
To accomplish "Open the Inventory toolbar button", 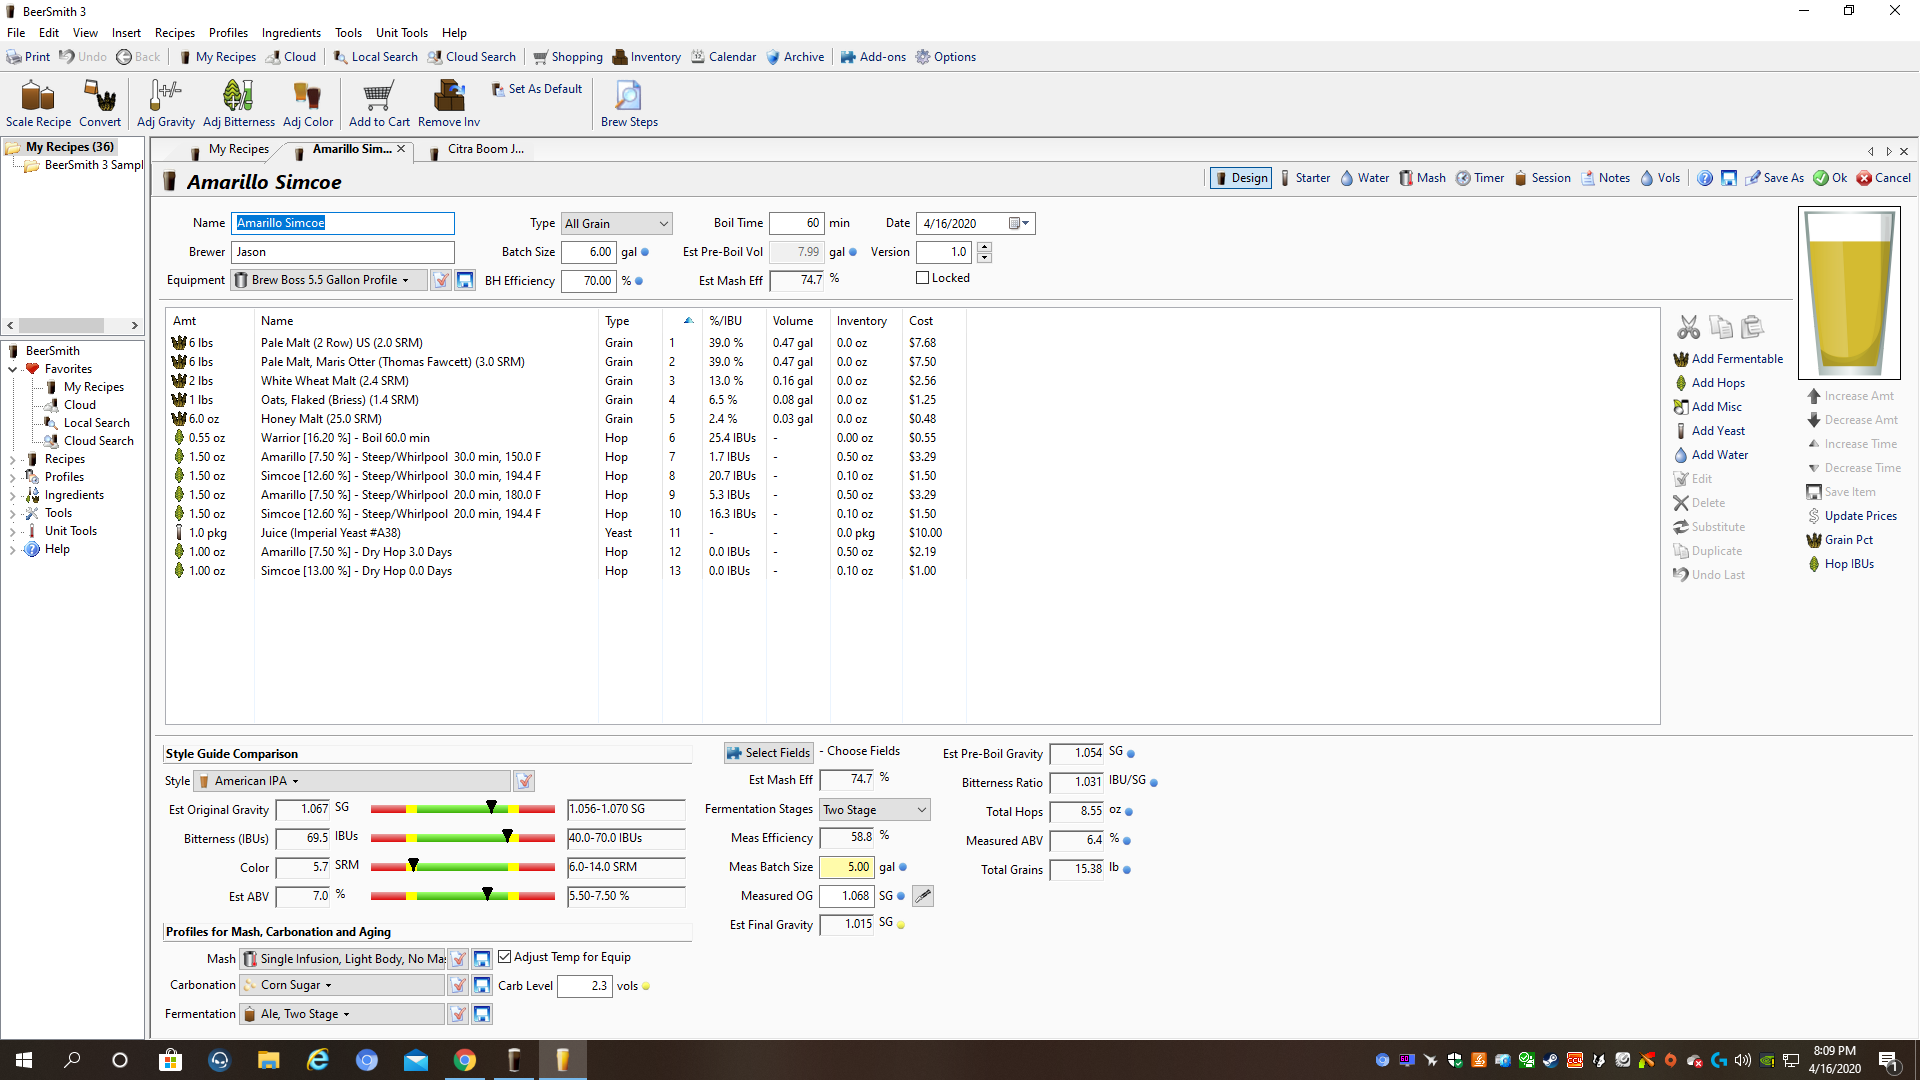I will coord(647,57).
